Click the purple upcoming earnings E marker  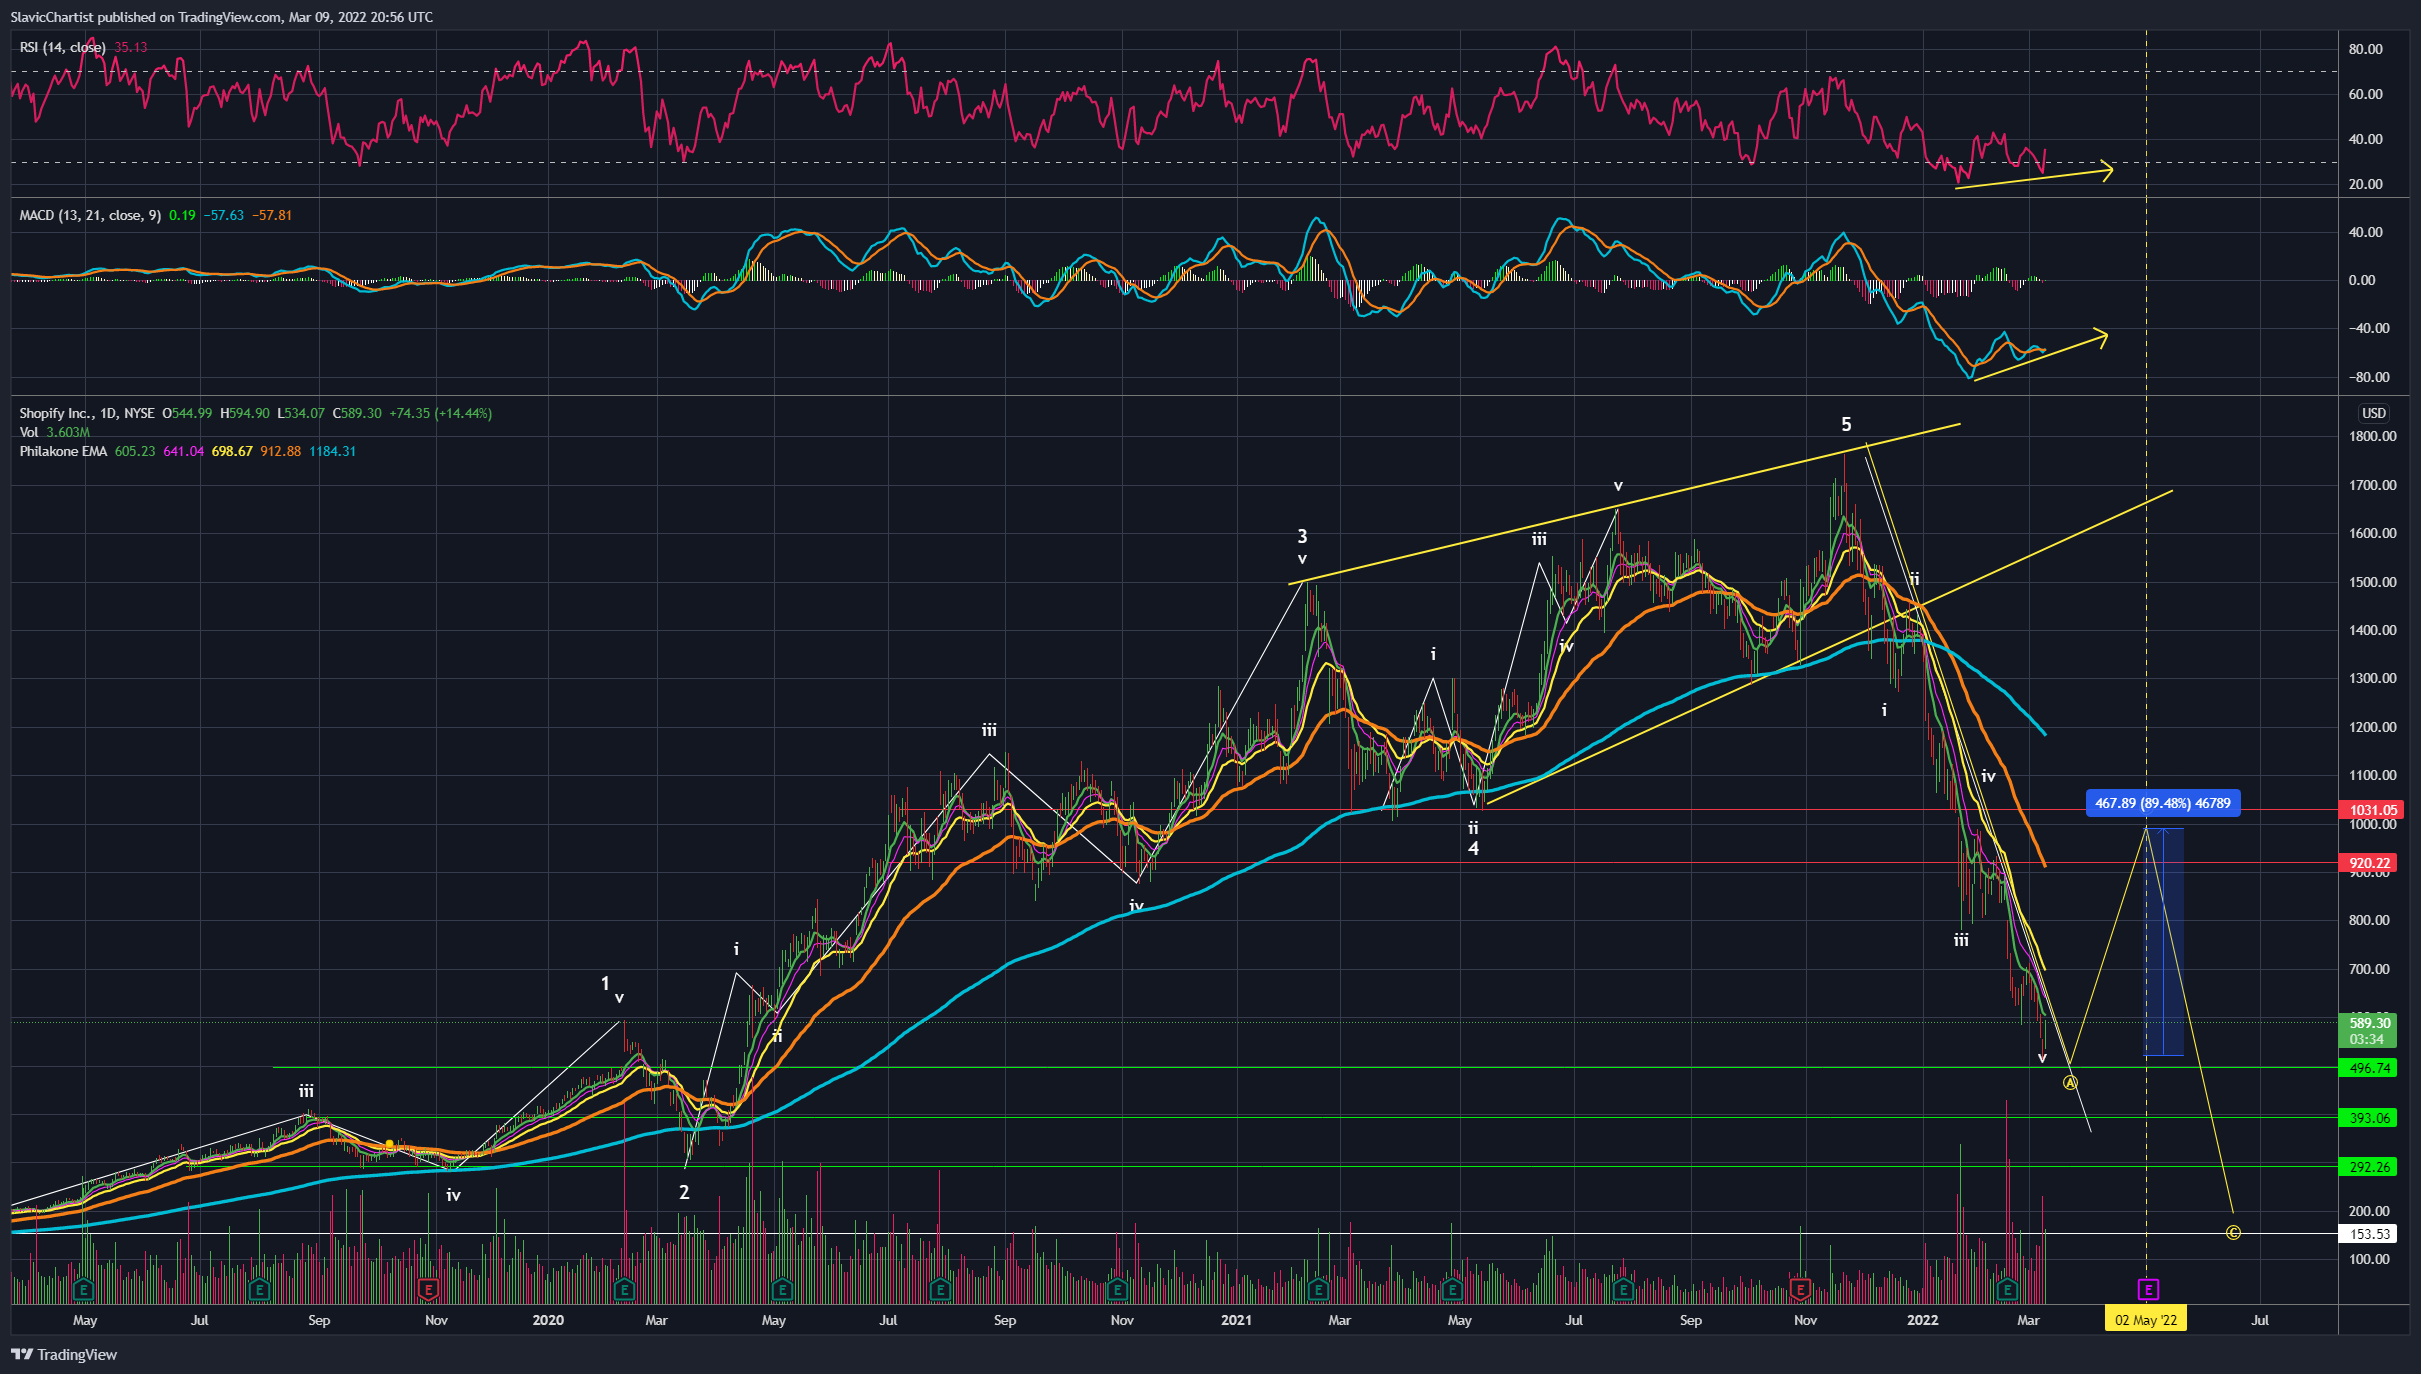[2148, 1290]
